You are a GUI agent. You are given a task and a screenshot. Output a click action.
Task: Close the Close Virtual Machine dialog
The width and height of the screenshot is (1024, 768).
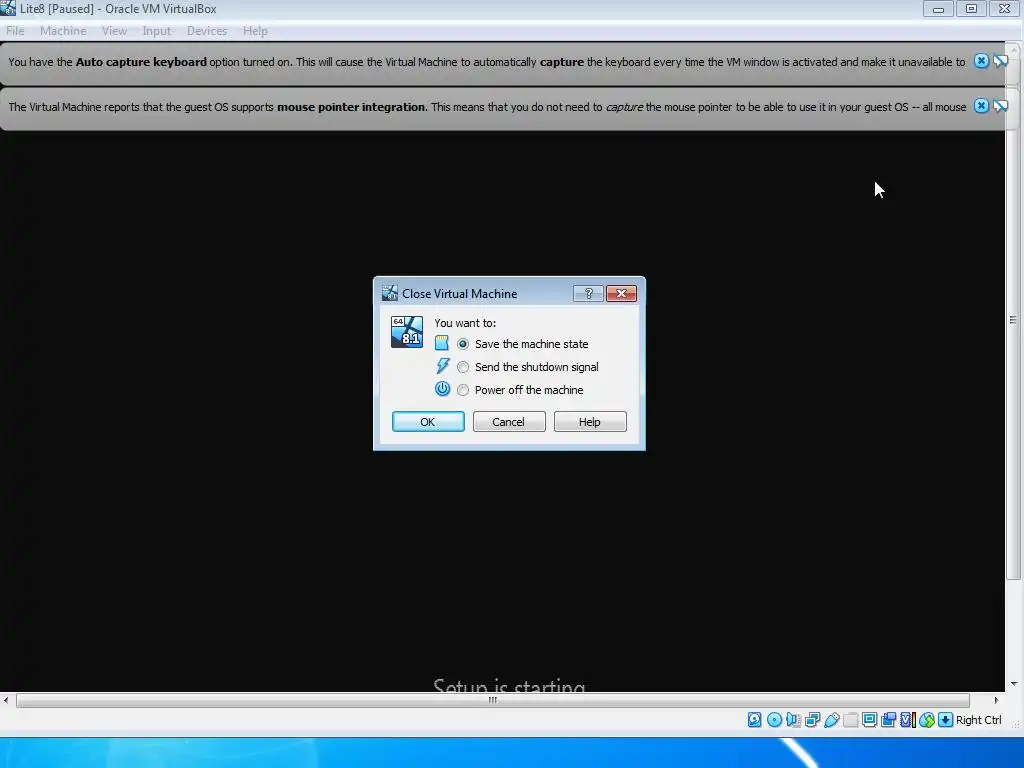[621, 293]
